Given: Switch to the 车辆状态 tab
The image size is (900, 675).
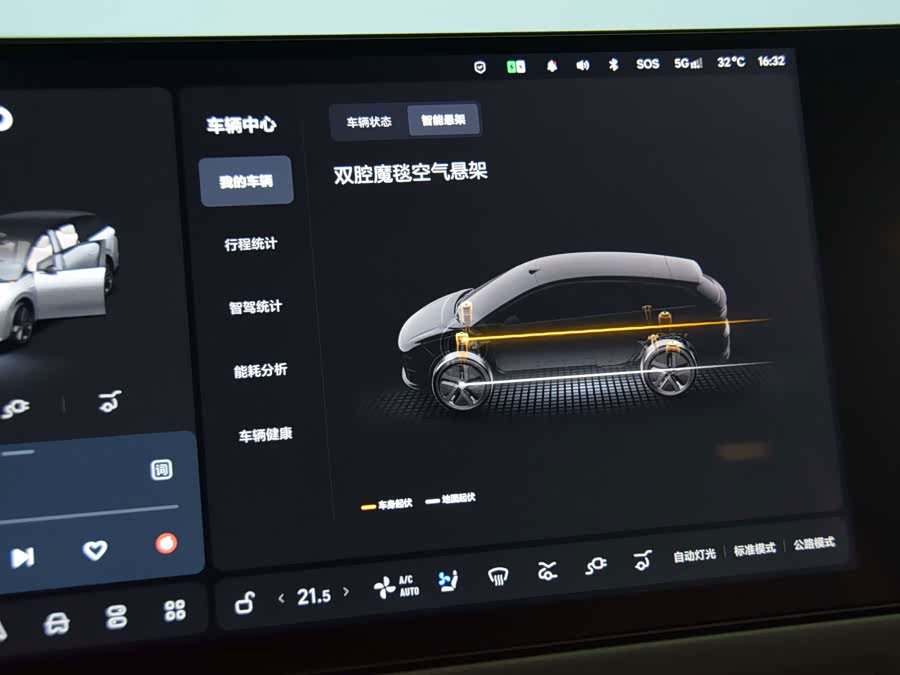Looking at the screenshot, I should click(369, 122).
